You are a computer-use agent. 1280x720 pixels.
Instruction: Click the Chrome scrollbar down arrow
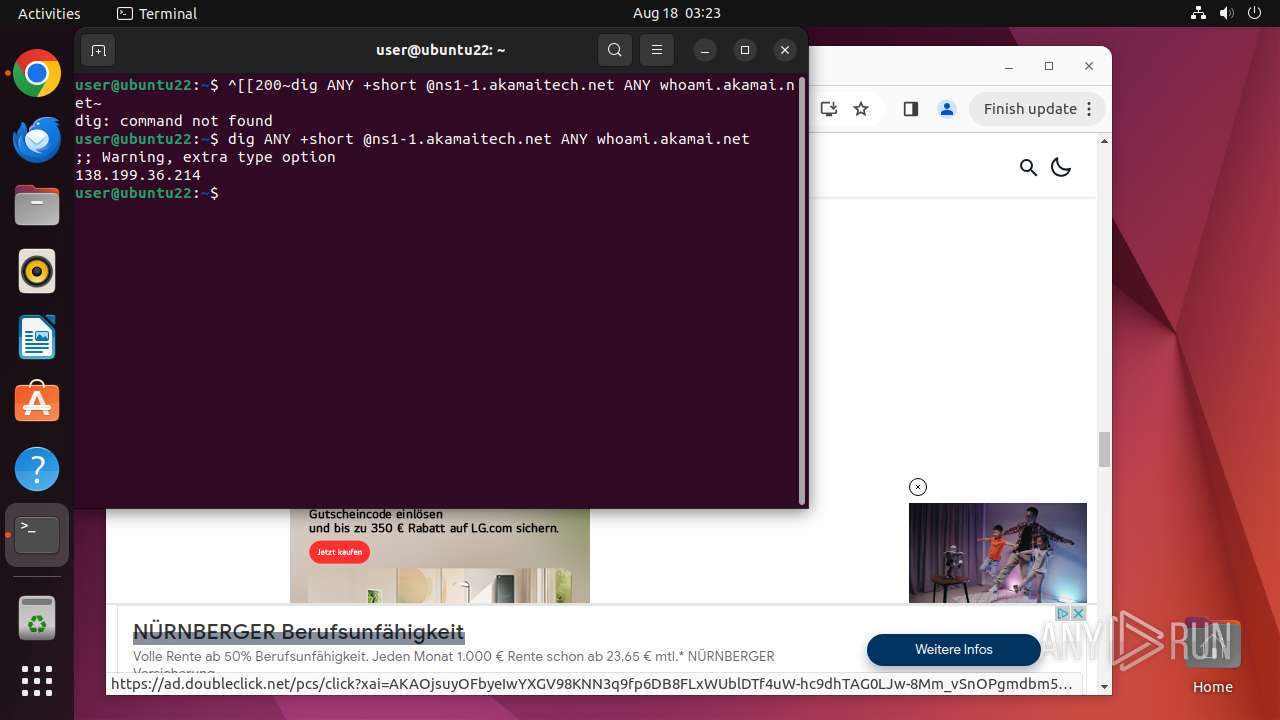pos(1104,686)
